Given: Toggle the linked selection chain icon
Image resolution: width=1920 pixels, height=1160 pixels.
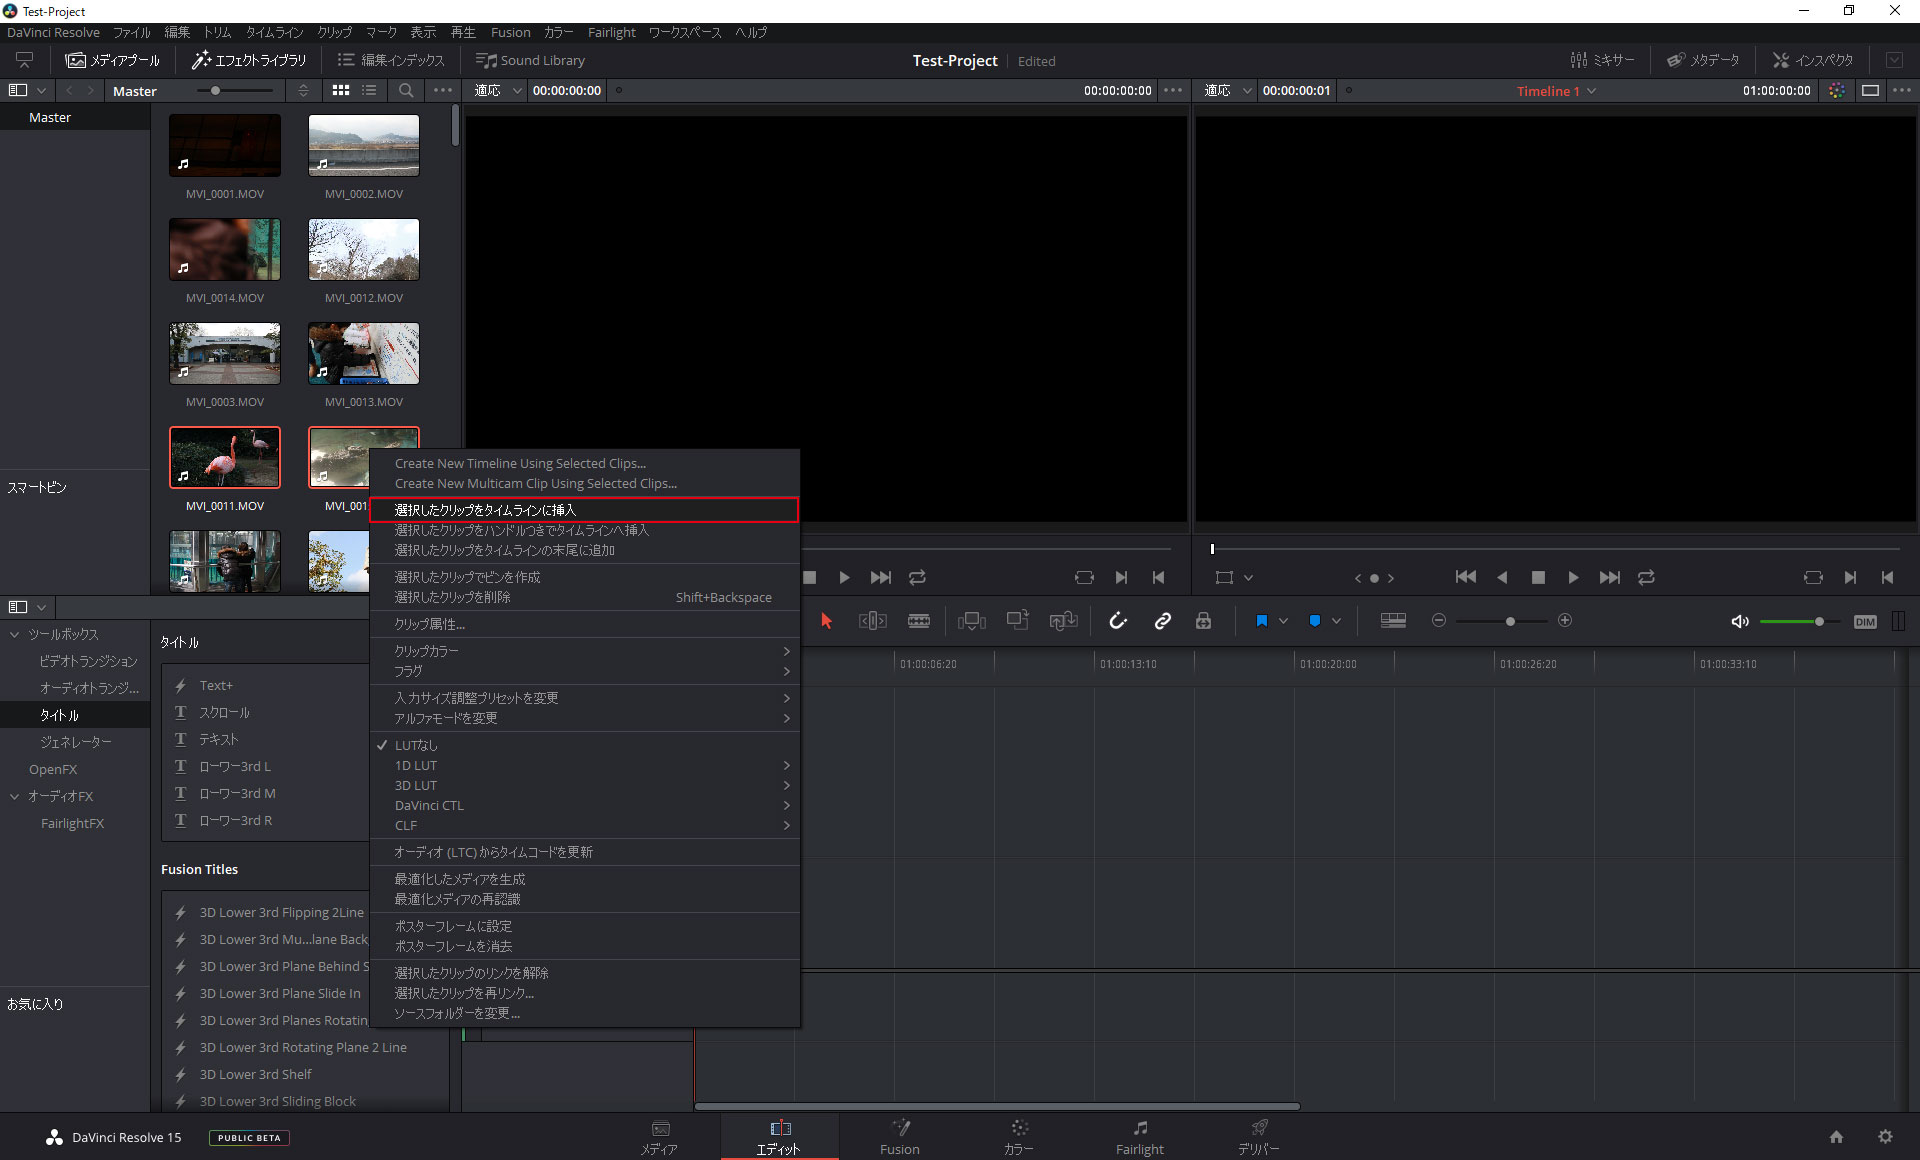Looking at the screenshot, I should (x=1162, y=621).
